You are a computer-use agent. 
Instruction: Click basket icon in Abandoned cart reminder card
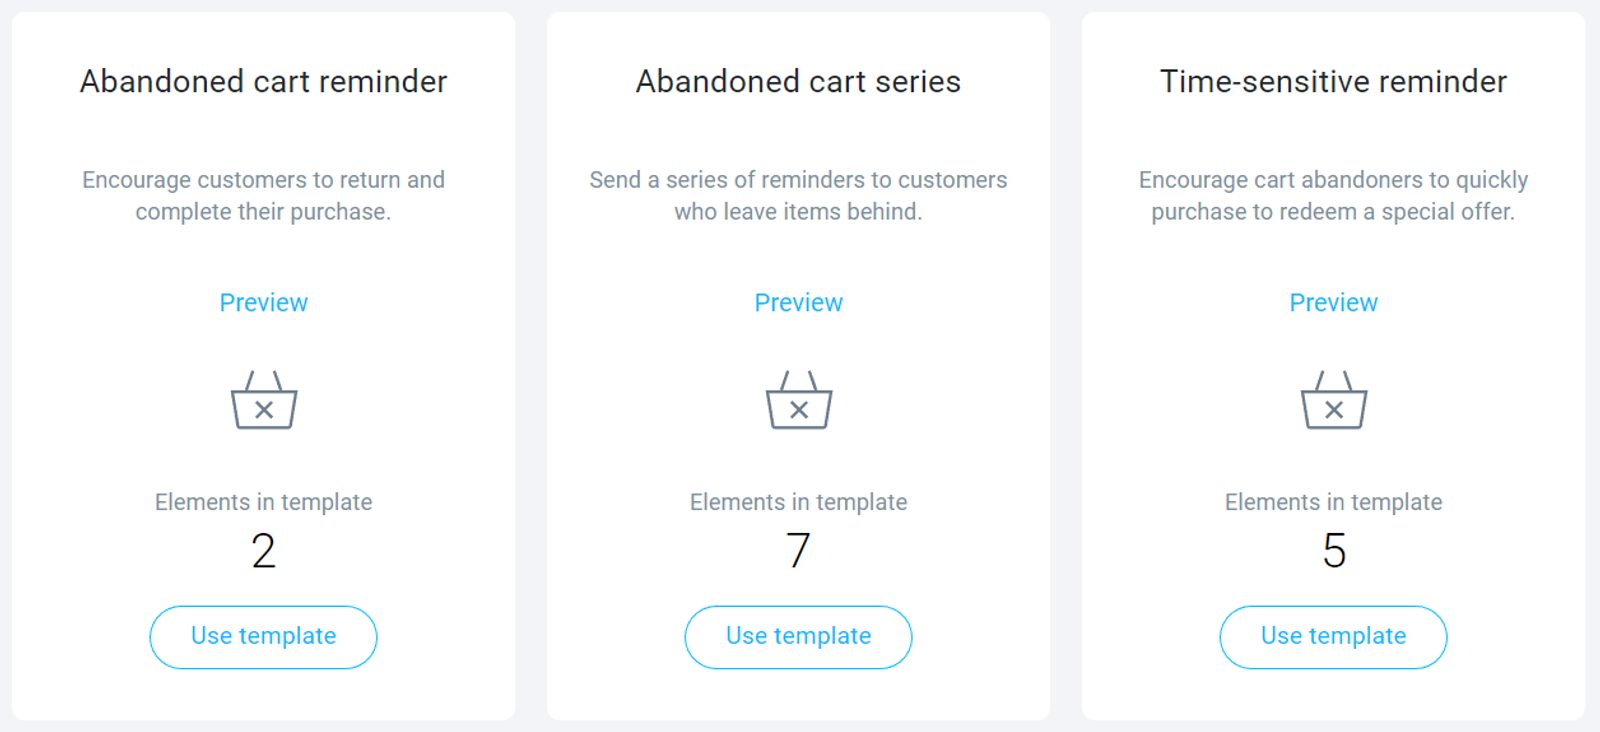tap(264, 401)
